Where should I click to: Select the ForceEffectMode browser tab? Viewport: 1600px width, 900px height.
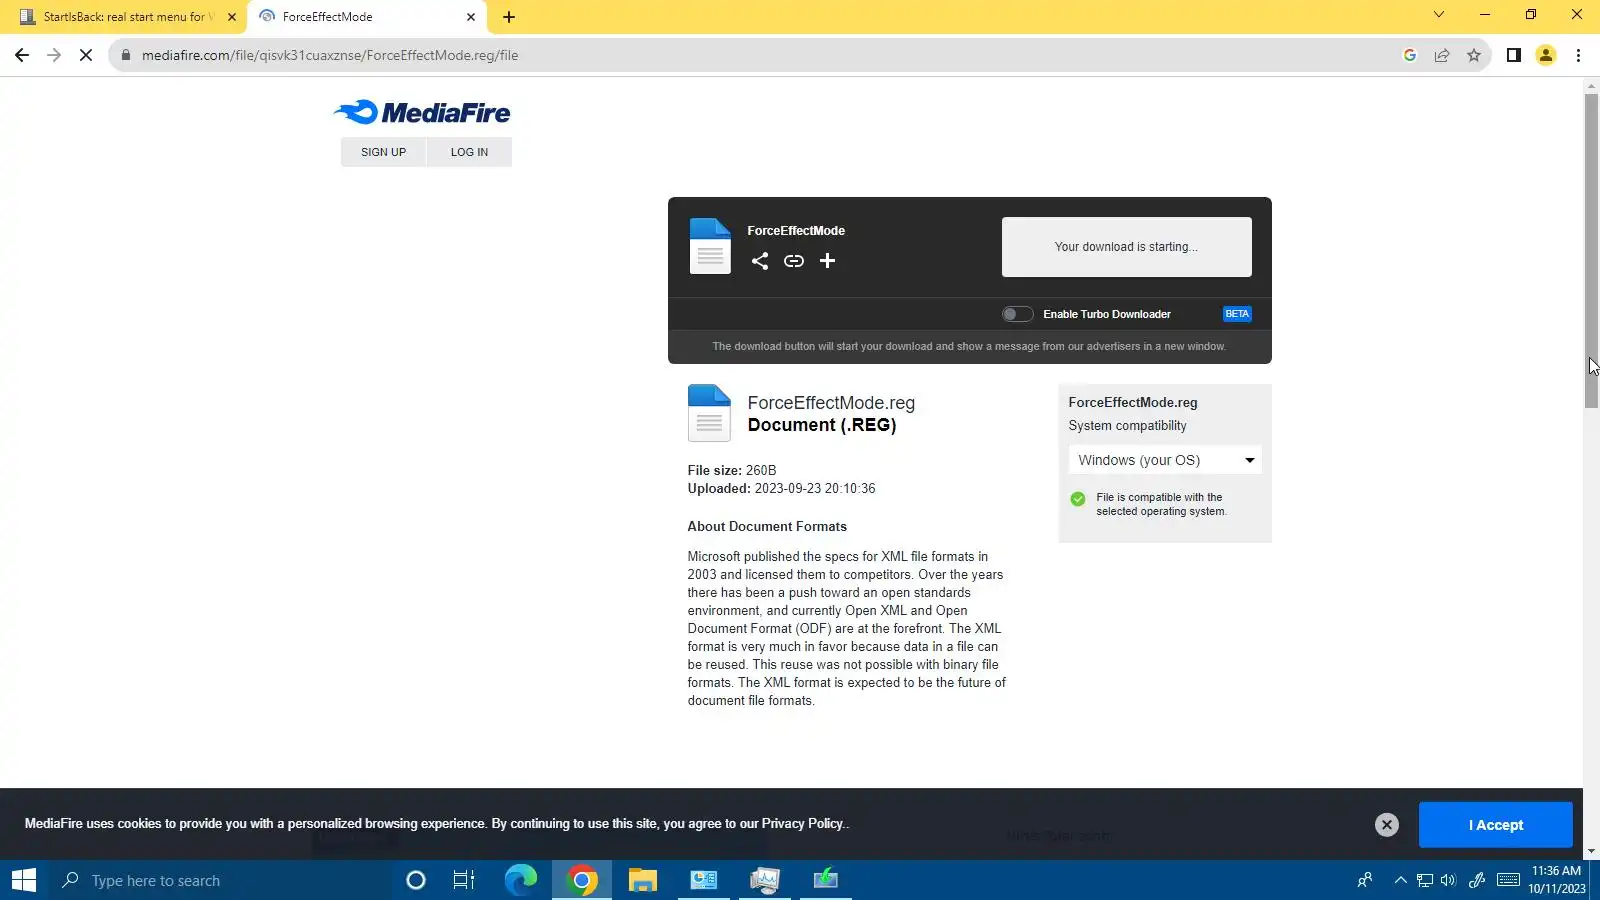(366, 17)
